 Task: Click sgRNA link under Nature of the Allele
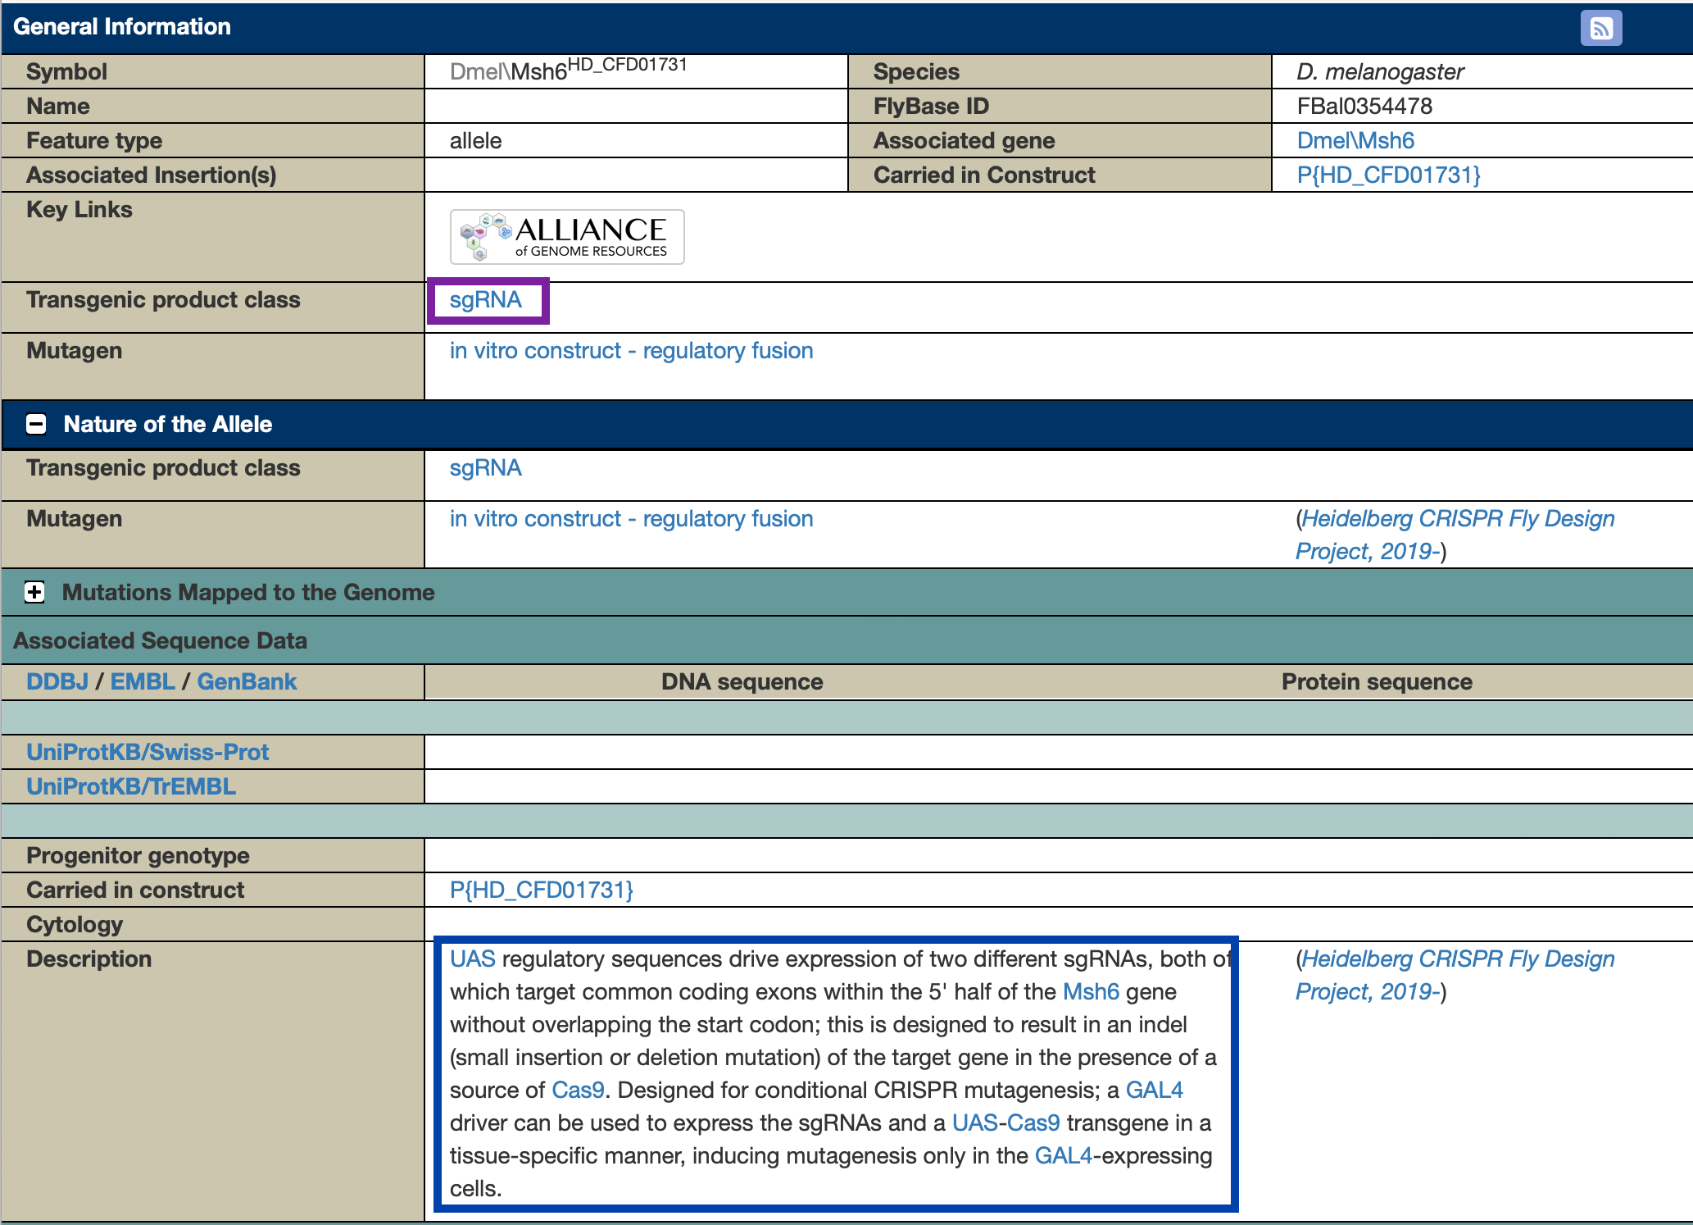pos(486,468)
